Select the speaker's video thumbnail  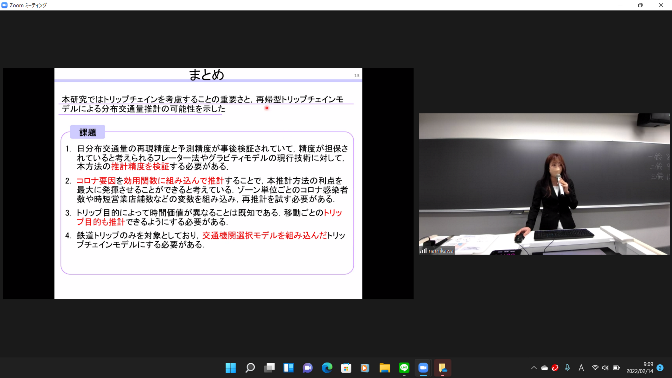[x=544, y=184]
